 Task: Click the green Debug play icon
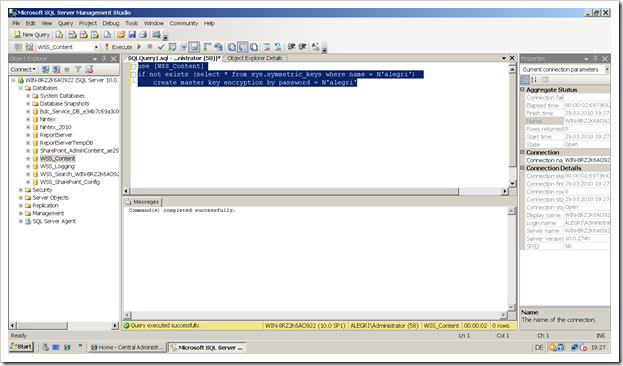139,47
